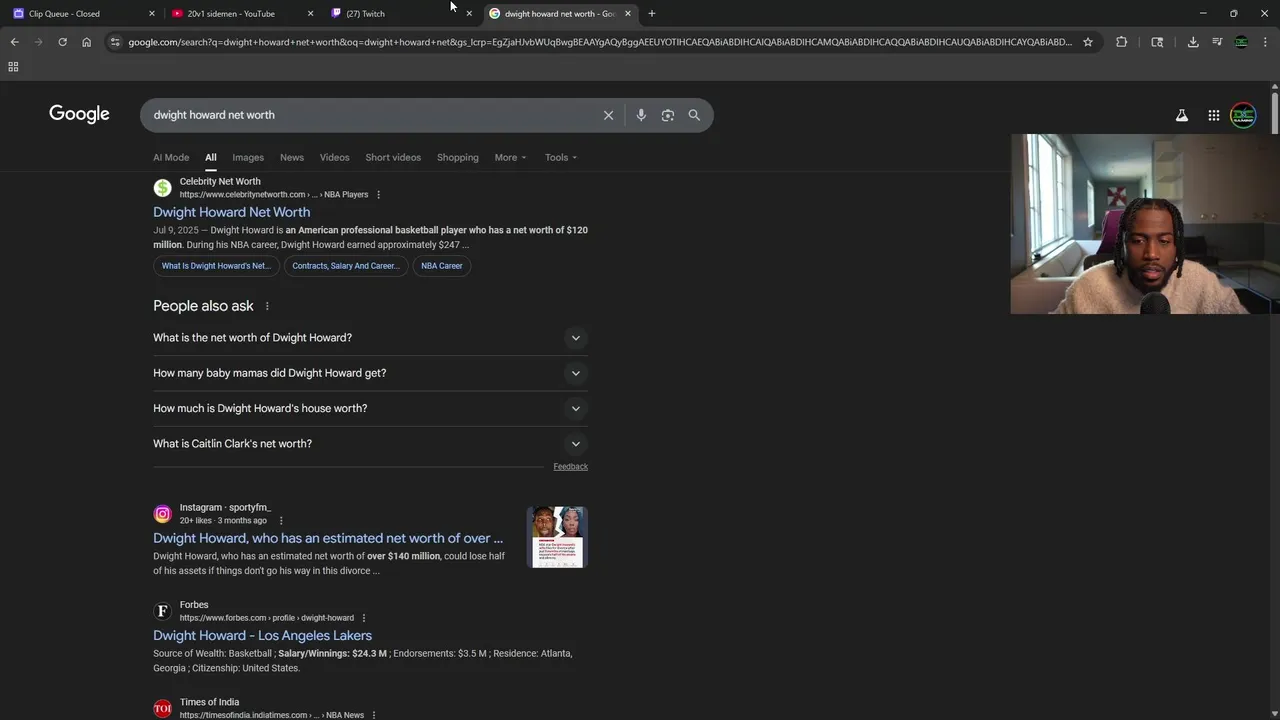
Task: Open 'Dwight Howard - Los Angeles Lakers' Forbes link
Action: [x=262, y=636]
